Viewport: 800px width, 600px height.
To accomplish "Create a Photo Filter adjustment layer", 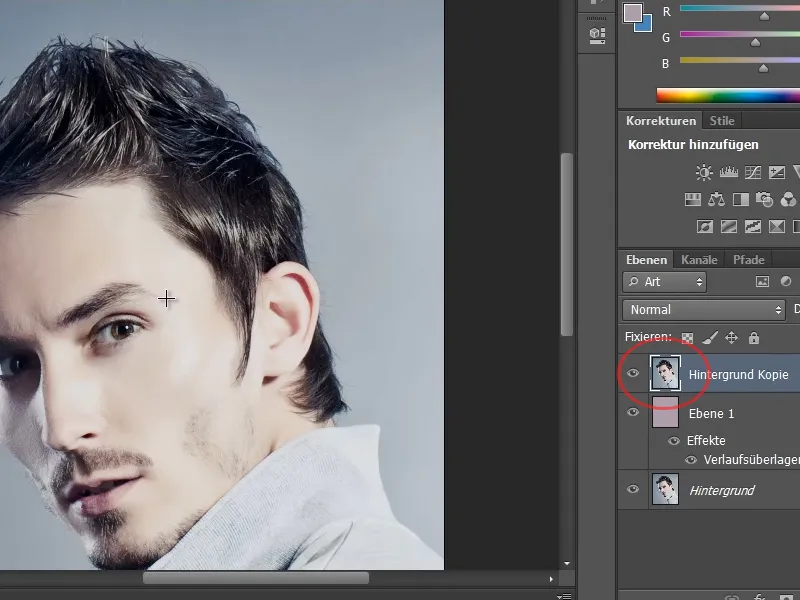I will coord(763,199).
